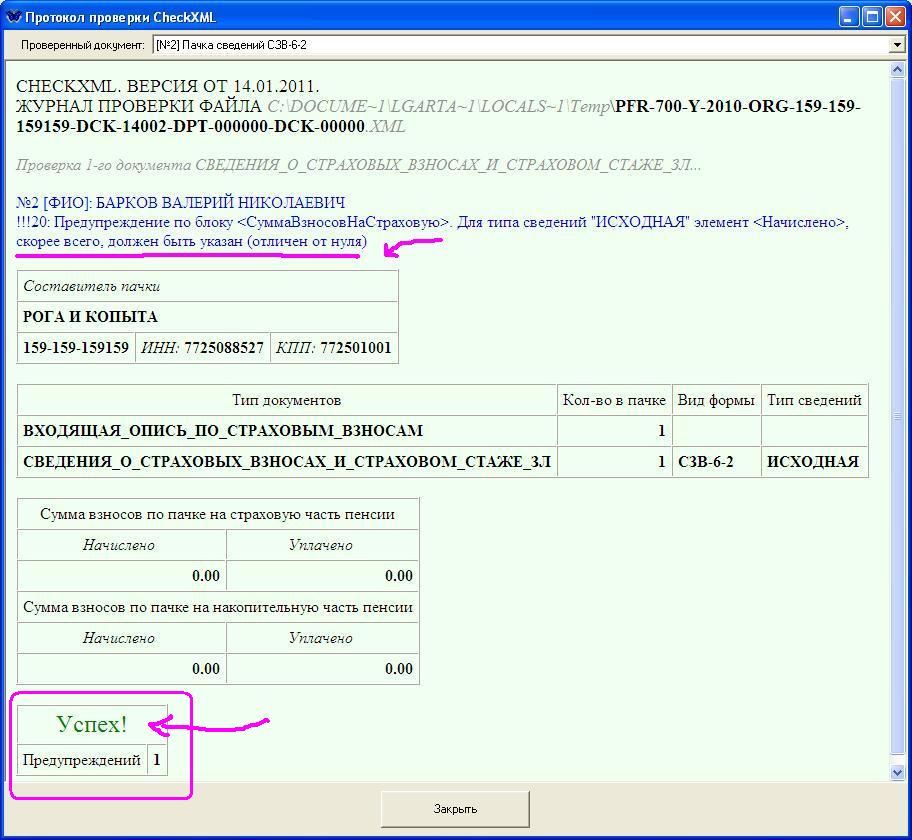The image size is (912, 840).
Task: Click the CheckXML butterfly title icon
Action: click(x=13, y=17)
